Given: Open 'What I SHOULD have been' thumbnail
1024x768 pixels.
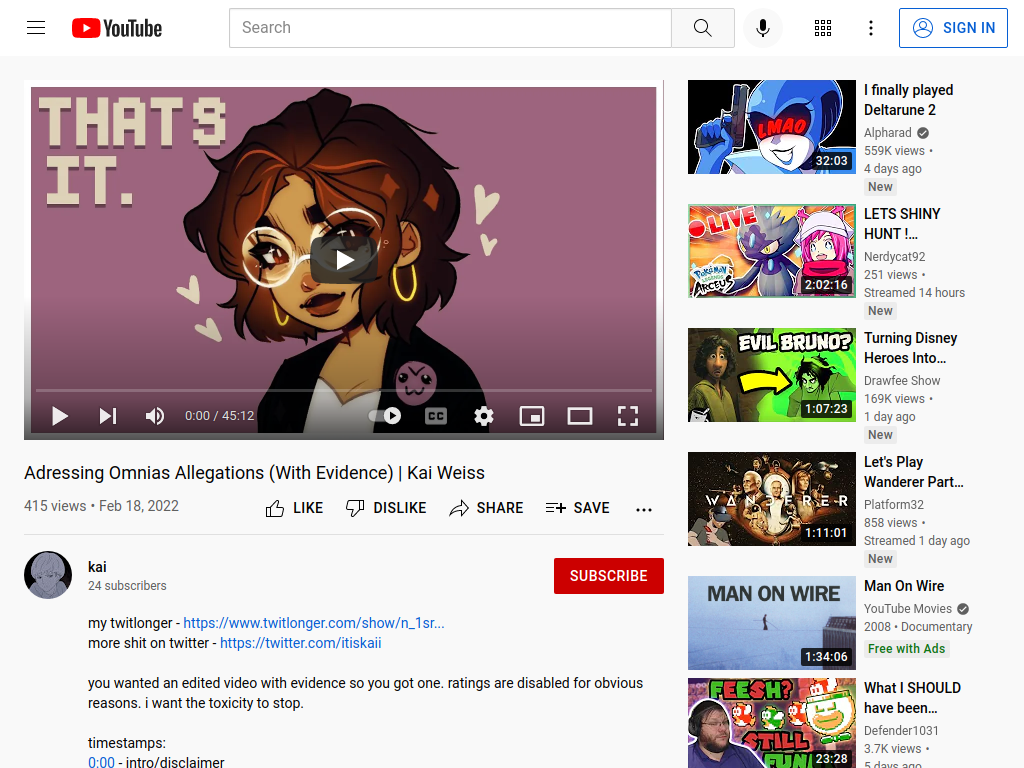Looking at the screenshot, I should [x=772, y=724].
